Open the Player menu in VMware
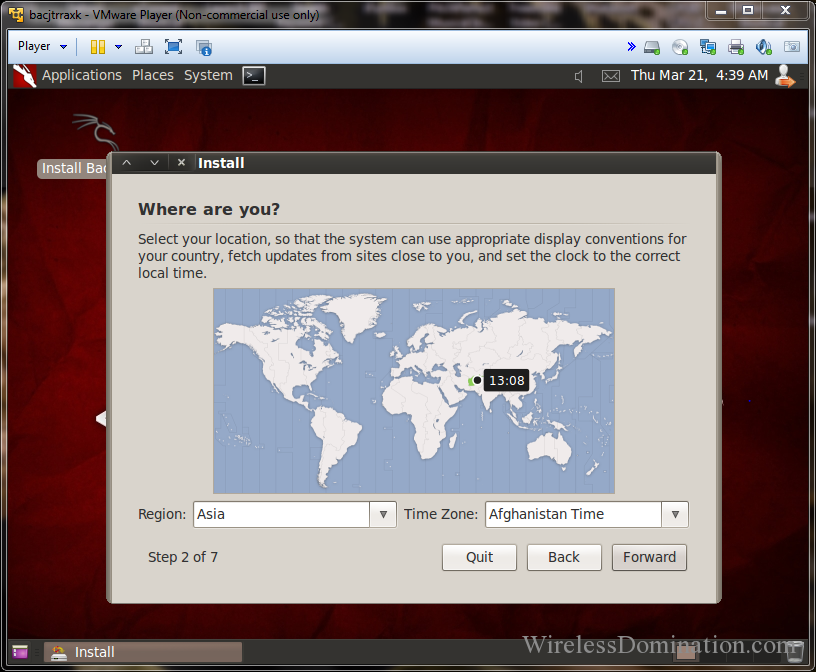This screenshot has width=816, height=672. [42, 46]
